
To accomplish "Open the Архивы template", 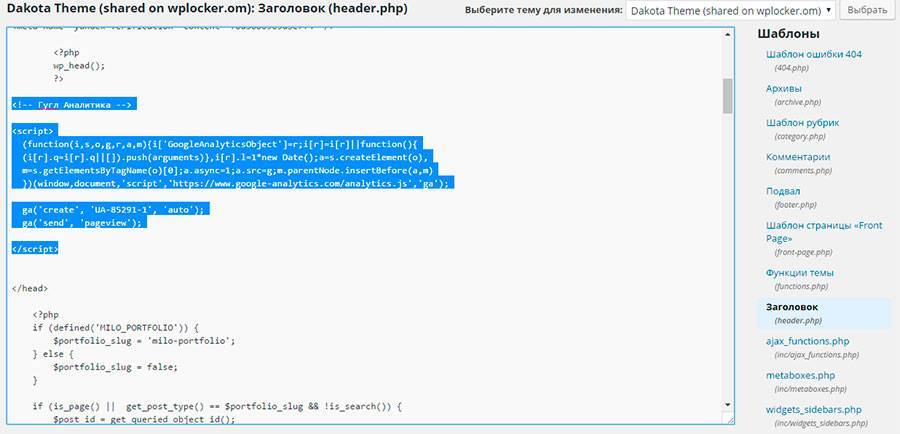I will [783, 88].
